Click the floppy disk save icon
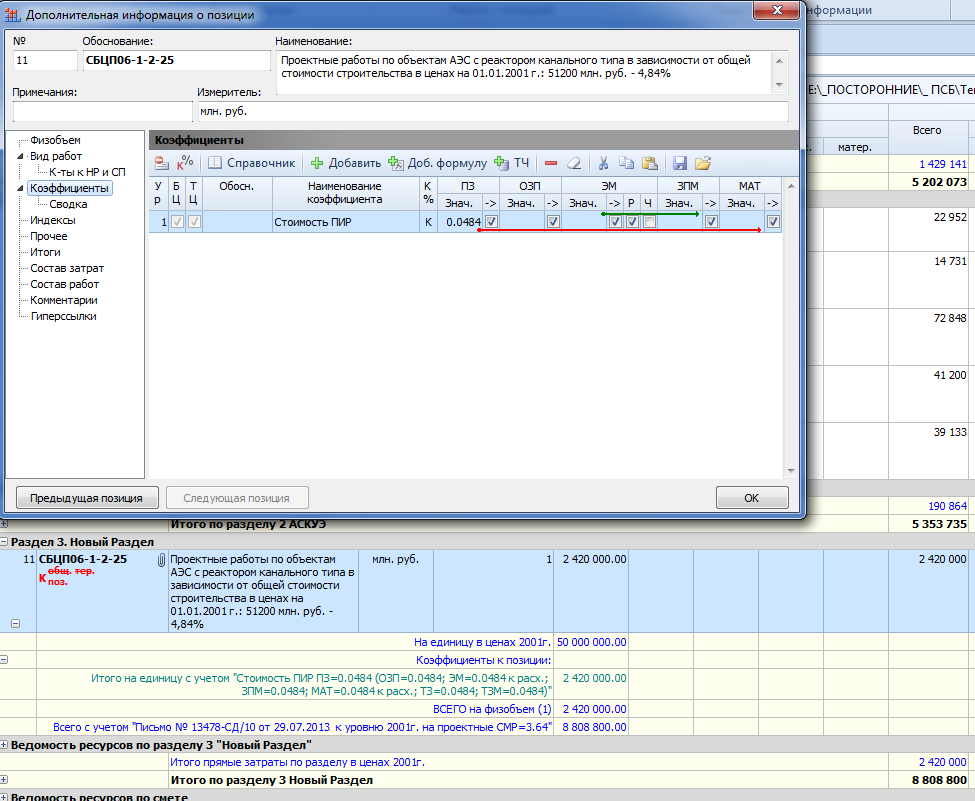Image resolution: width=975 pixels, height=801 pixels. click(x=680, y=163)
